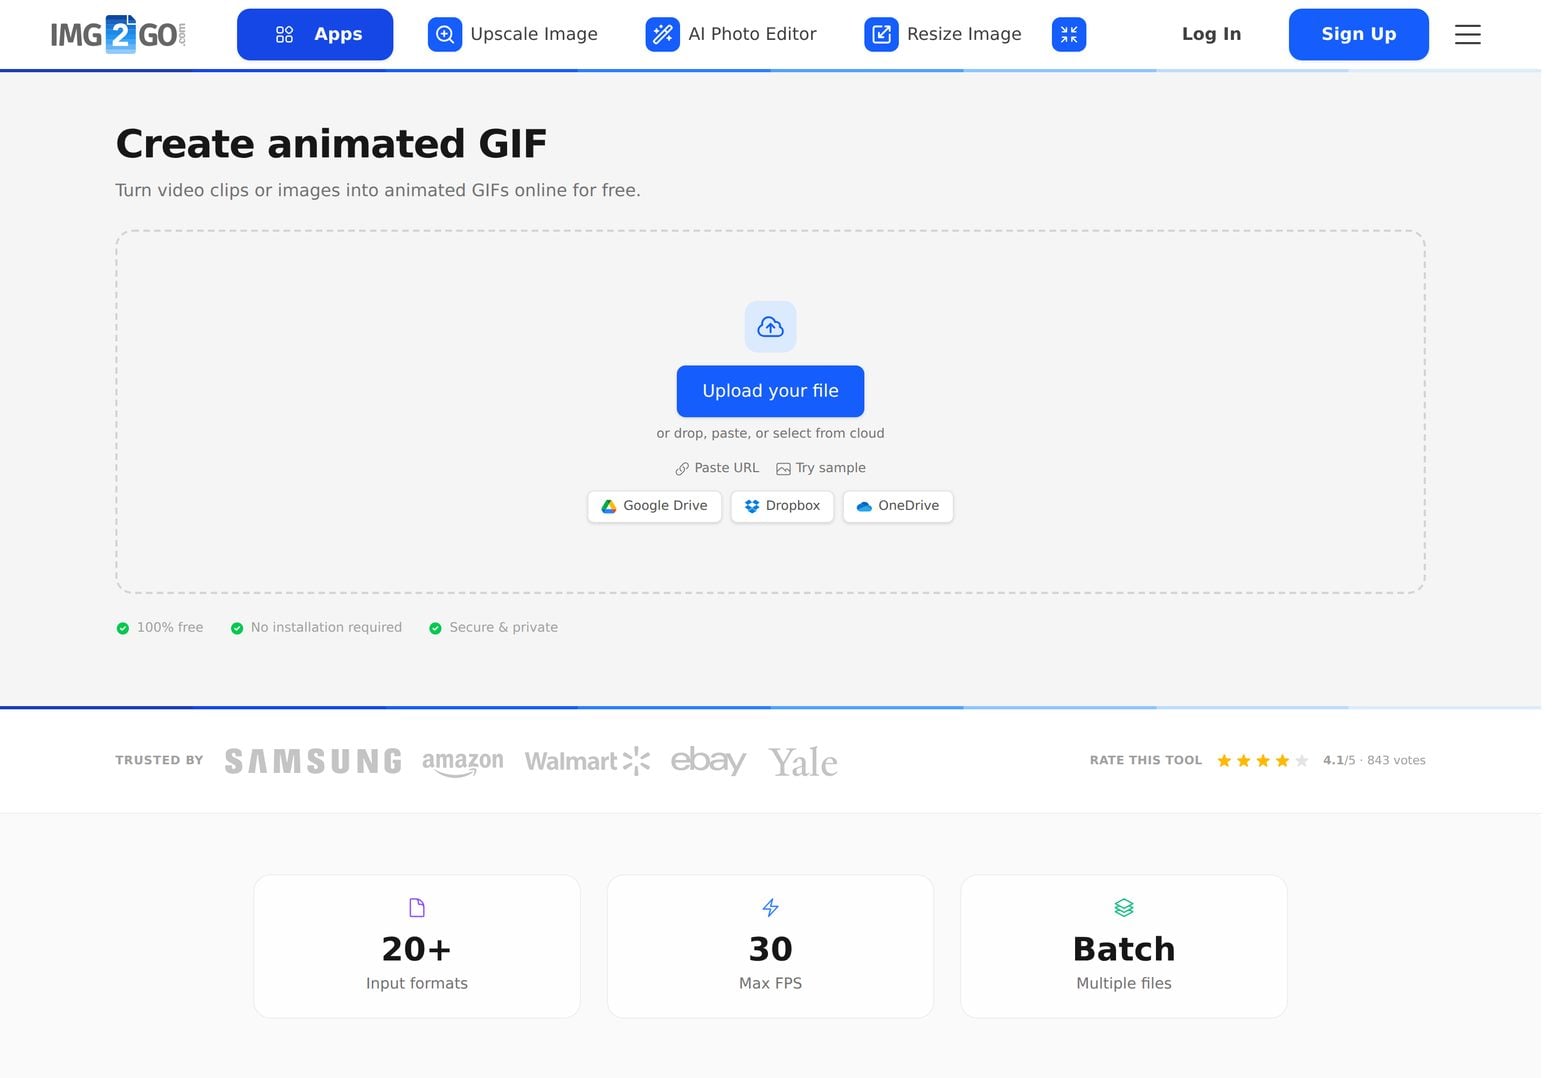Click the green check next to 100% free

click(123, 628)
